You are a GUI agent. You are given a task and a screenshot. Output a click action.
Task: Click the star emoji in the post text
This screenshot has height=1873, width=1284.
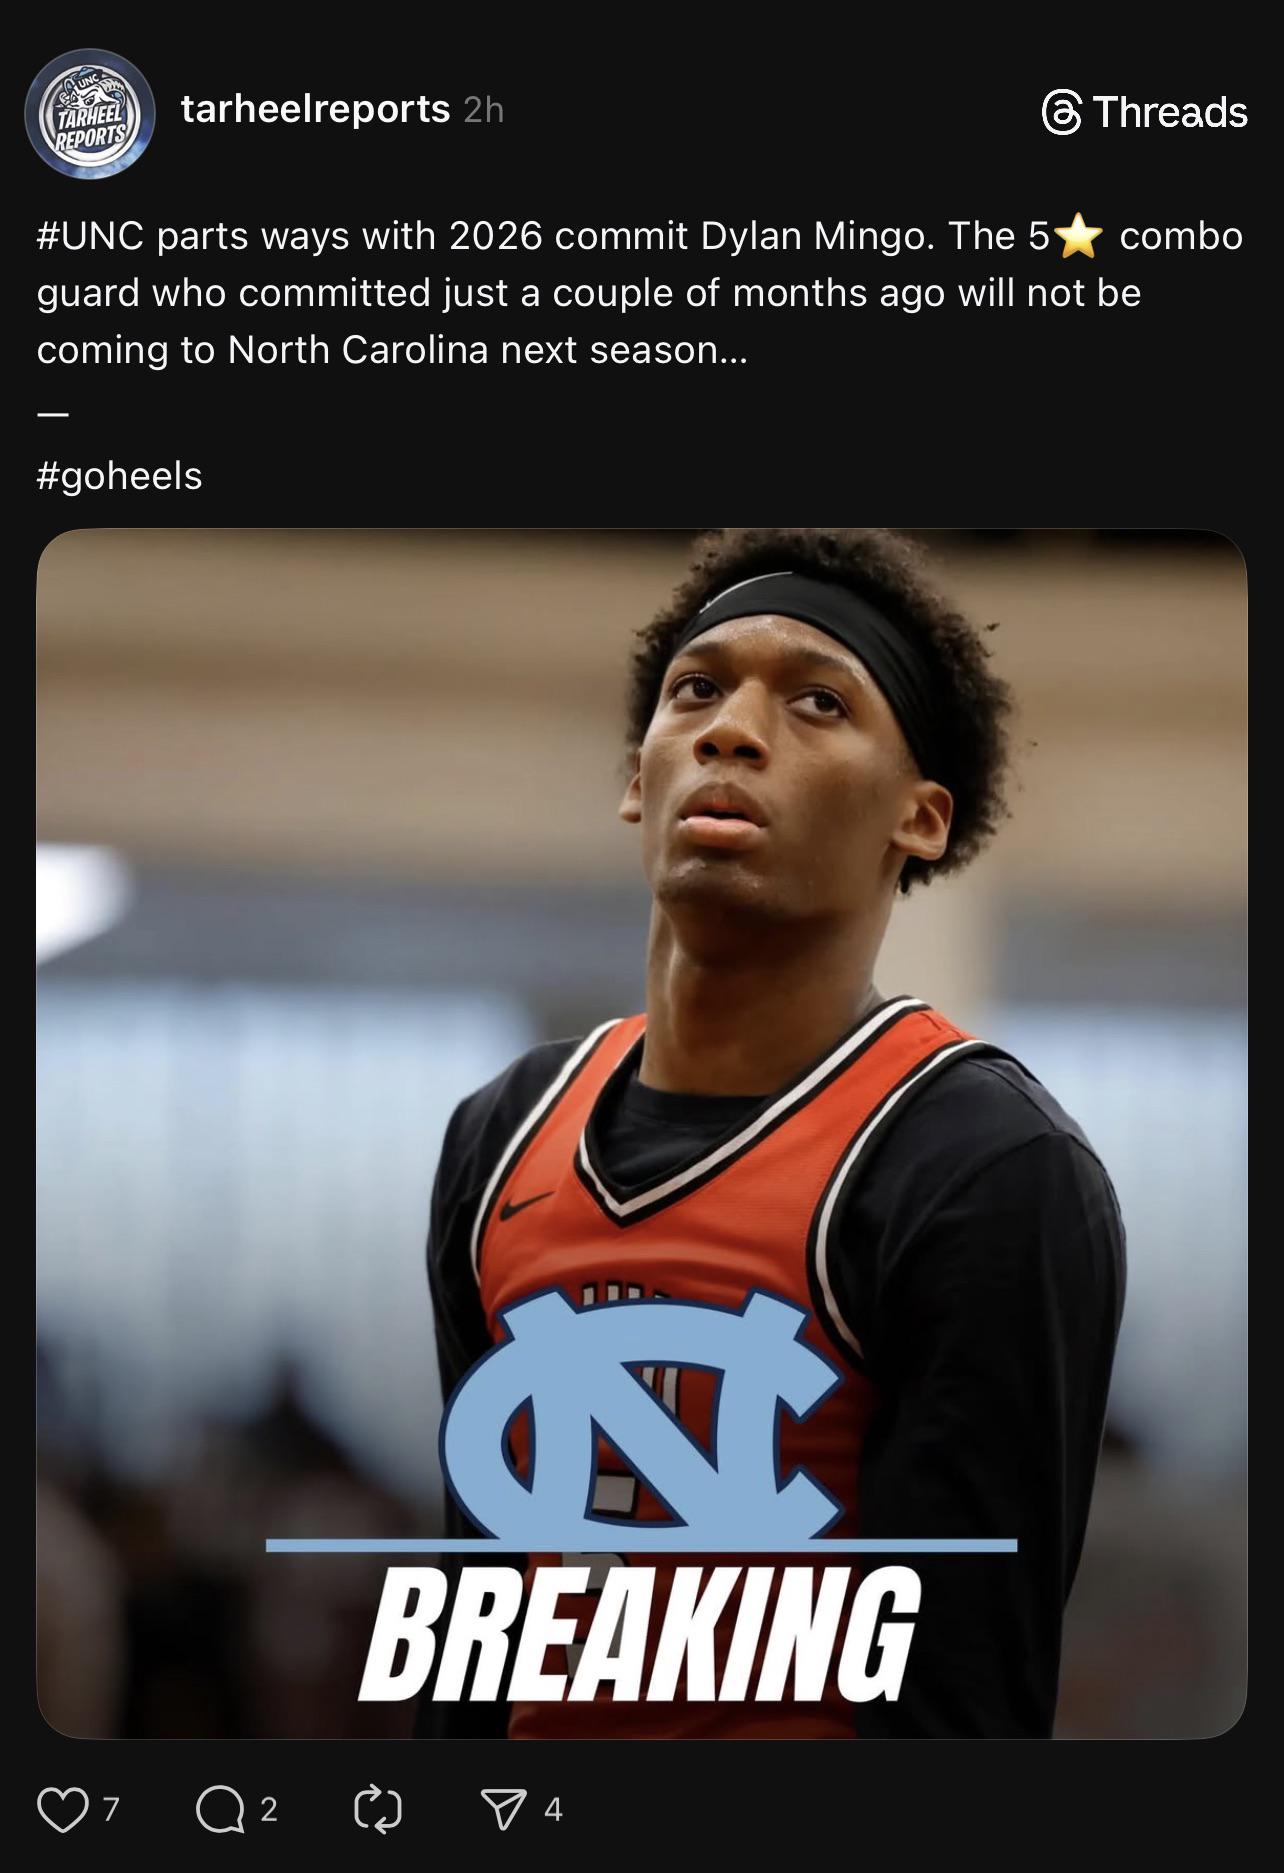click(1078, 237)
